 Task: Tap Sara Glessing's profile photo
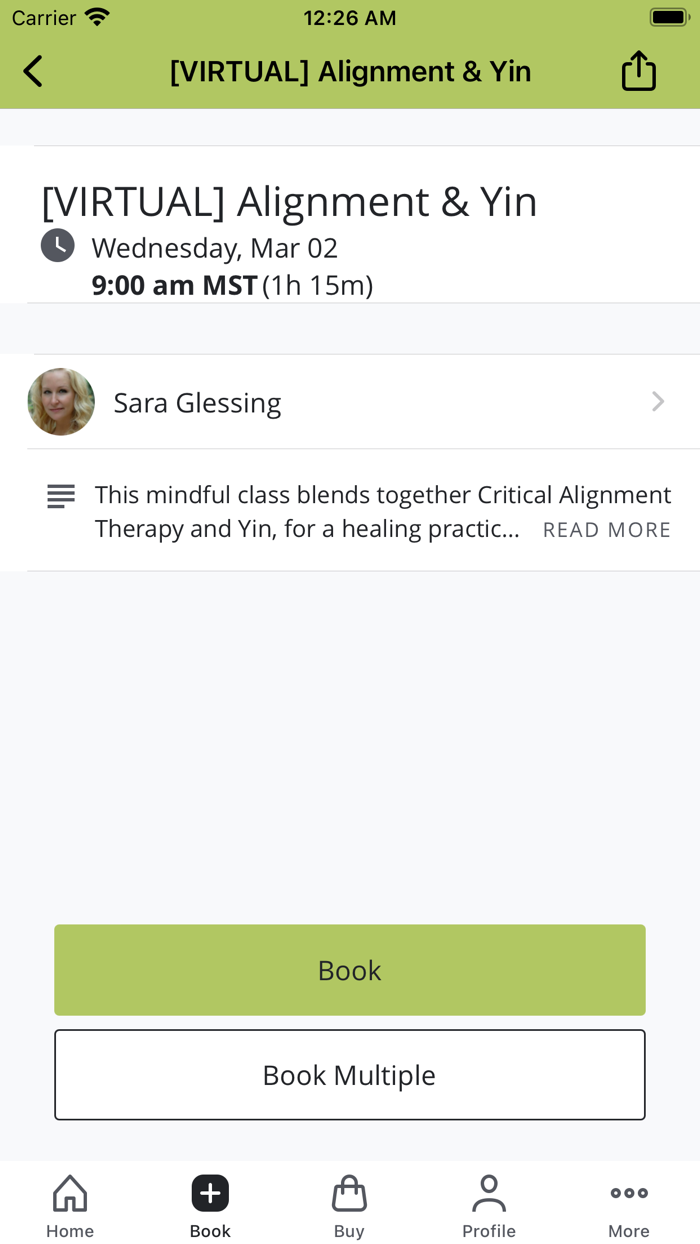pyautogui.click(x=60, y=401)
